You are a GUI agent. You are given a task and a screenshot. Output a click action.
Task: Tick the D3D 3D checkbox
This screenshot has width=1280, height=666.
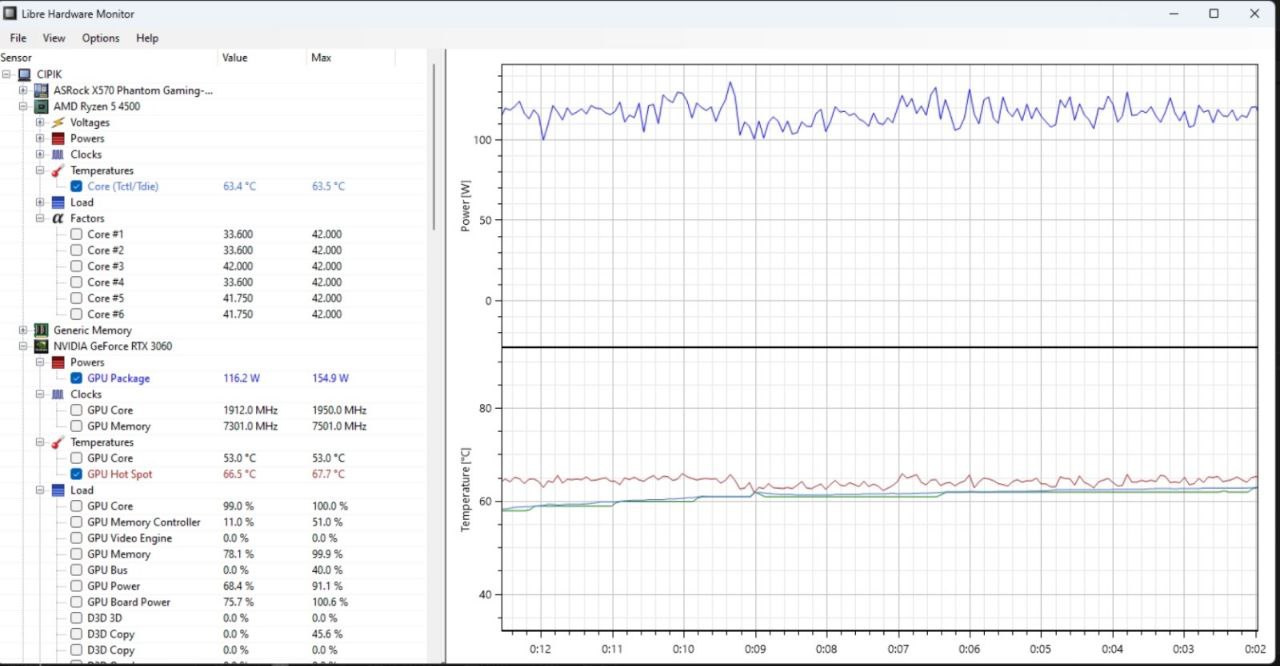coord(76,618)
